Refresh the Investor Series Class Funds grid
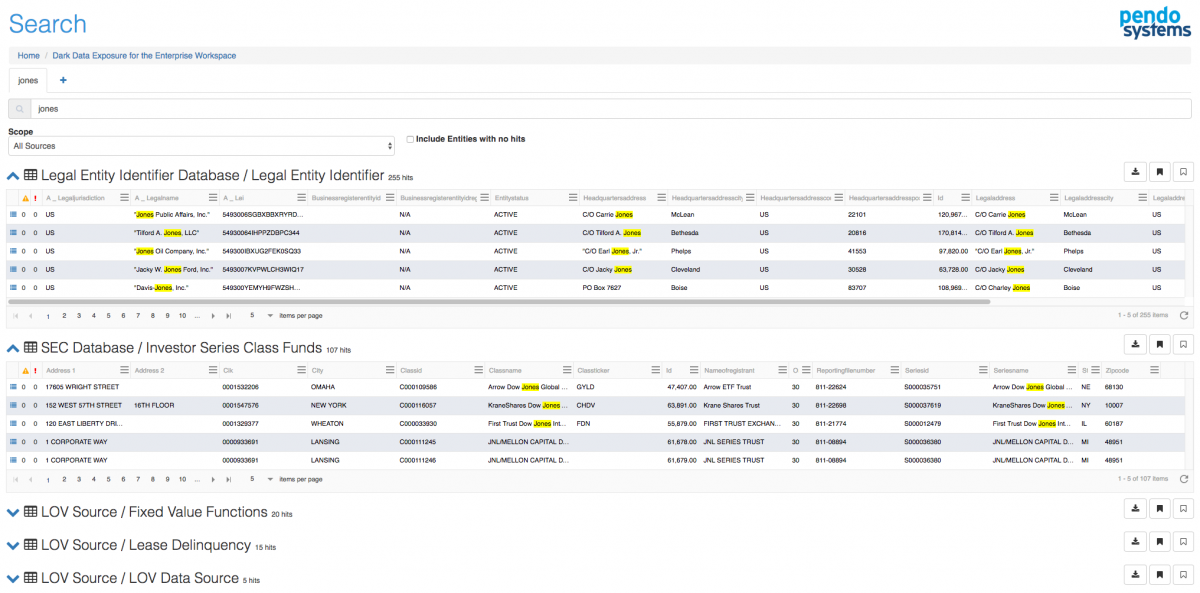 (x=1184, y=479)
